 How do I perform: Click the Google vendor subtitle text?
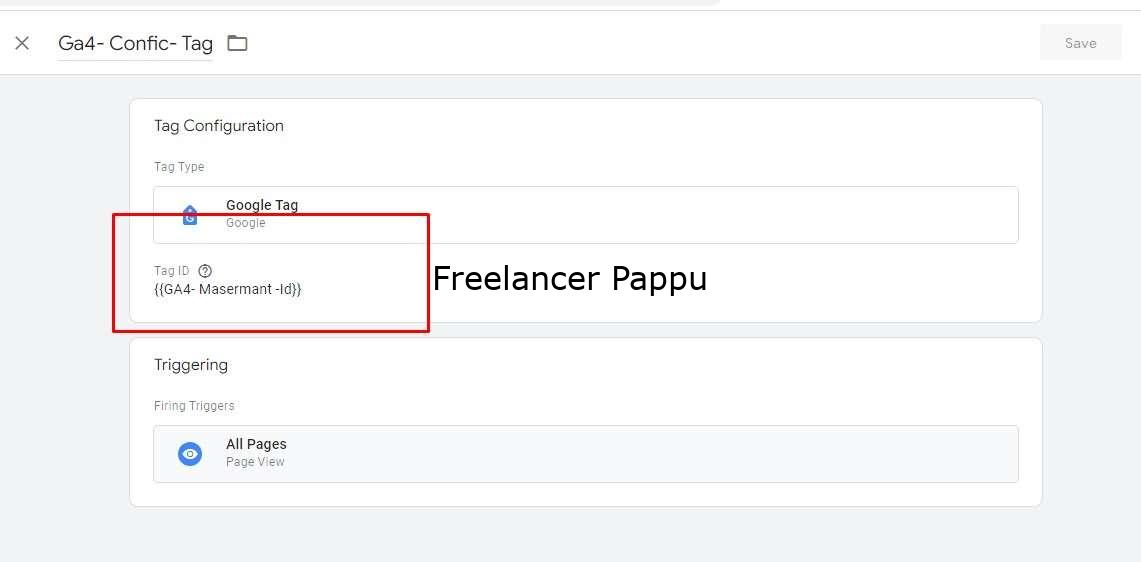pos(246,223)
